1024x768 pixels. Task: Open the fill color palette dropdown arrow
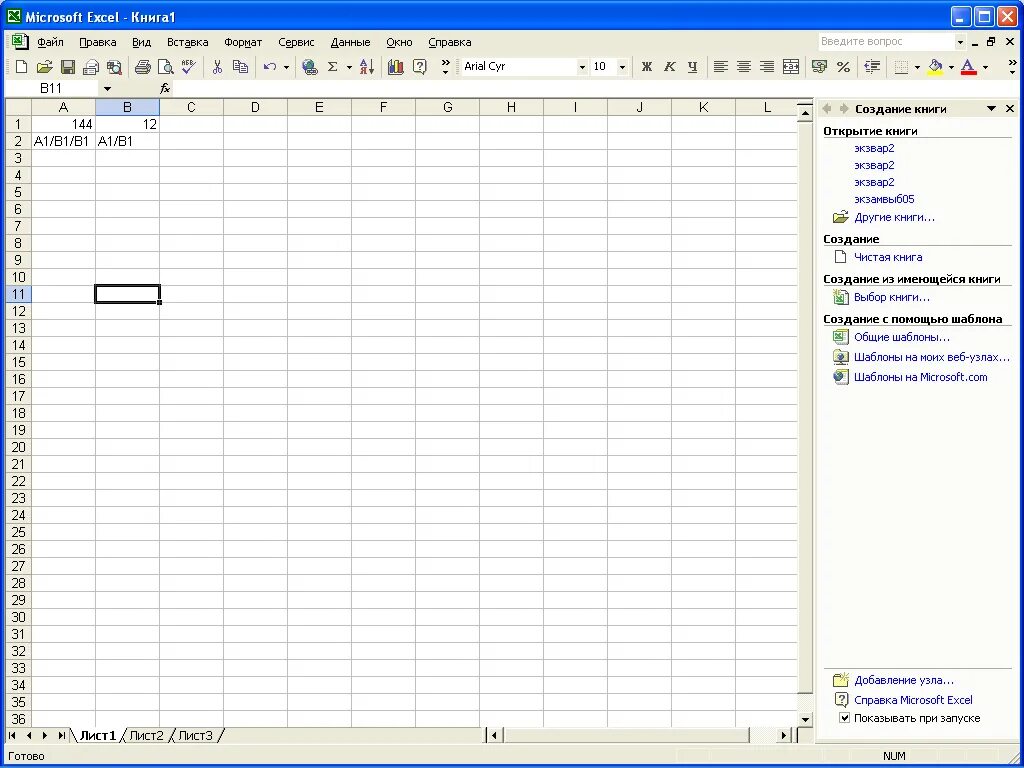[951, 67]
